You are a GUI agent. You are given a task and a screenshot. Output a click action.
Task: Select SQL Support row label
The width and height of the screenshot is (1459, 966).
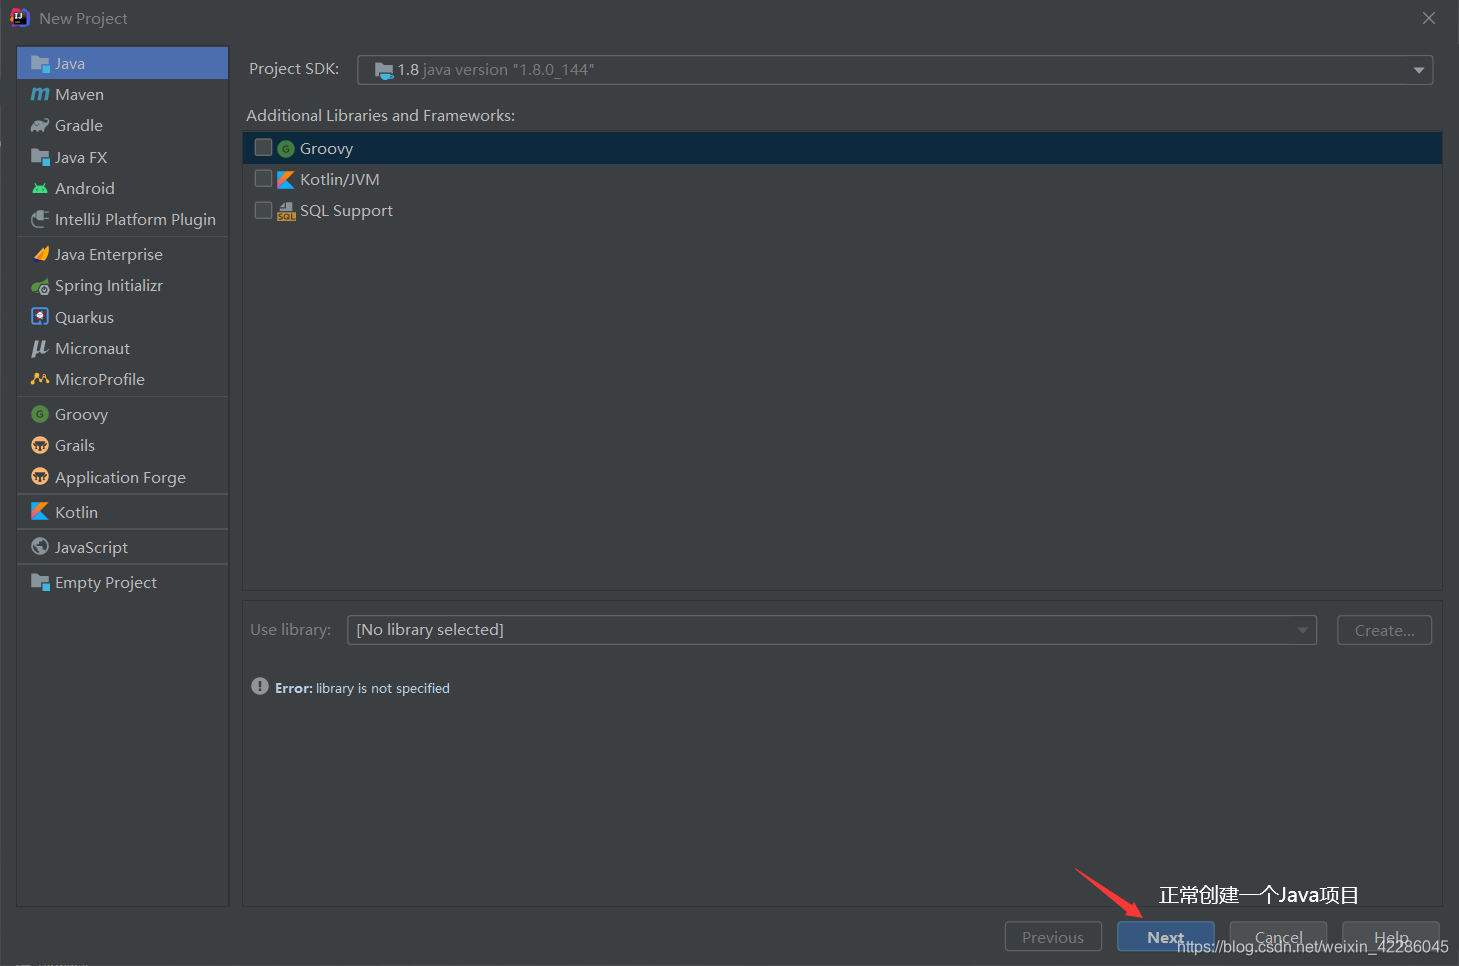coord(346,211)
